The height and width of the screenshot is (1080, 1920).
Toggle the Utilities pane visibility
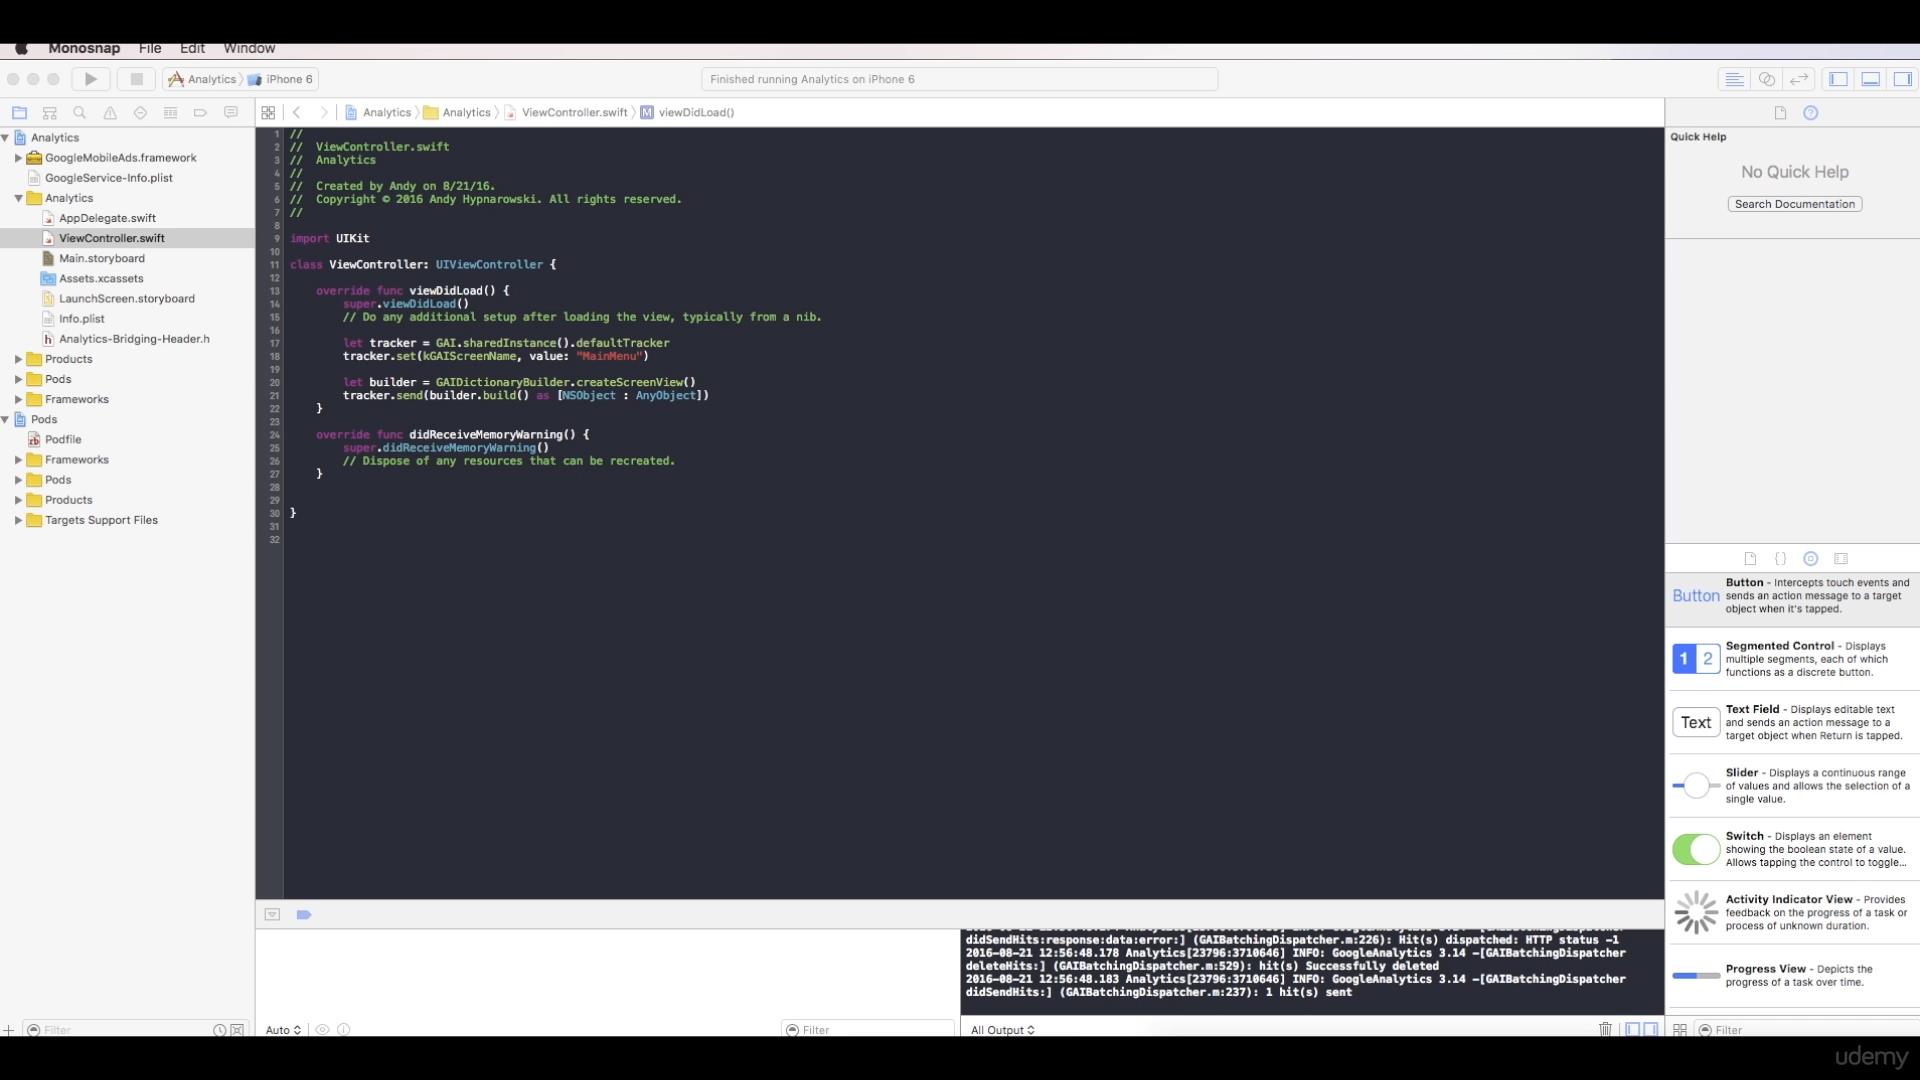tap(1903, 79)
